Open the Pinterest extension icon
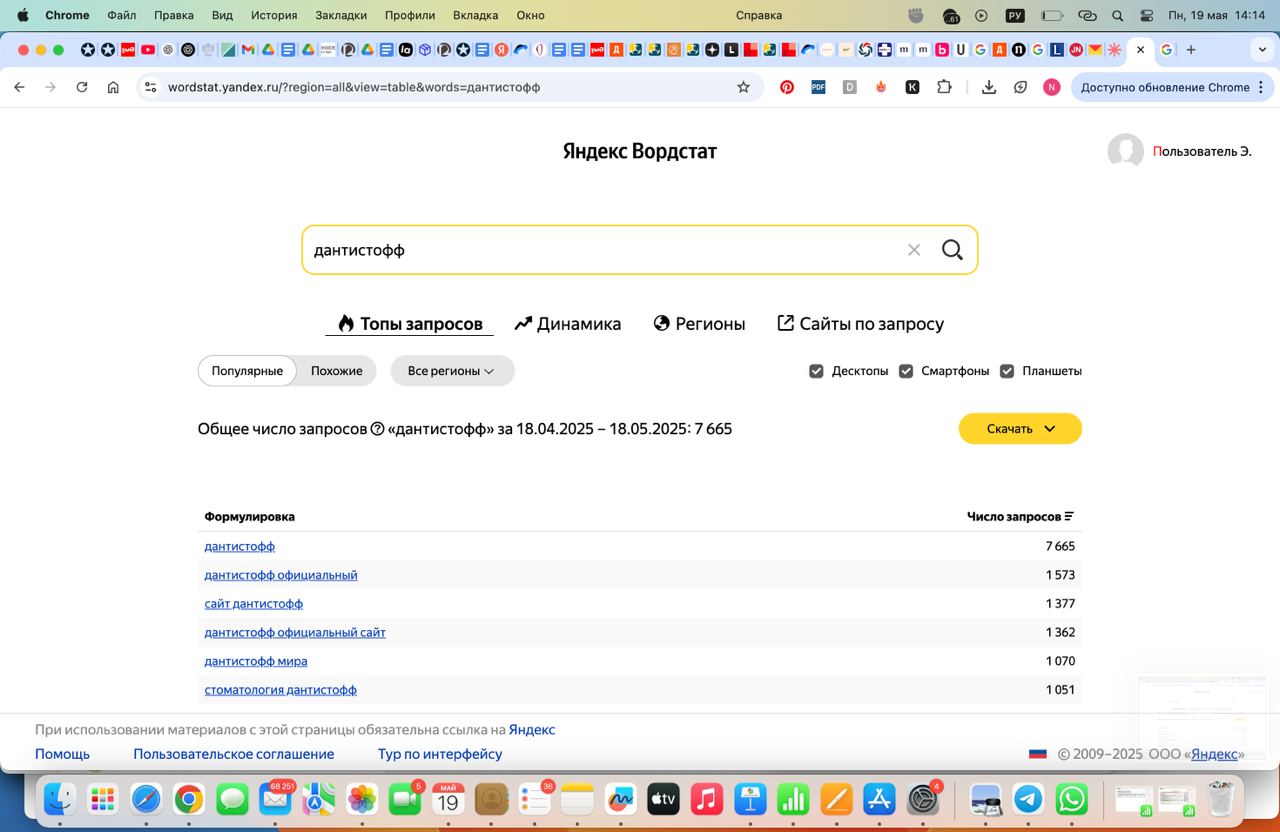The image size is (1280, 832). click(787, 87)
